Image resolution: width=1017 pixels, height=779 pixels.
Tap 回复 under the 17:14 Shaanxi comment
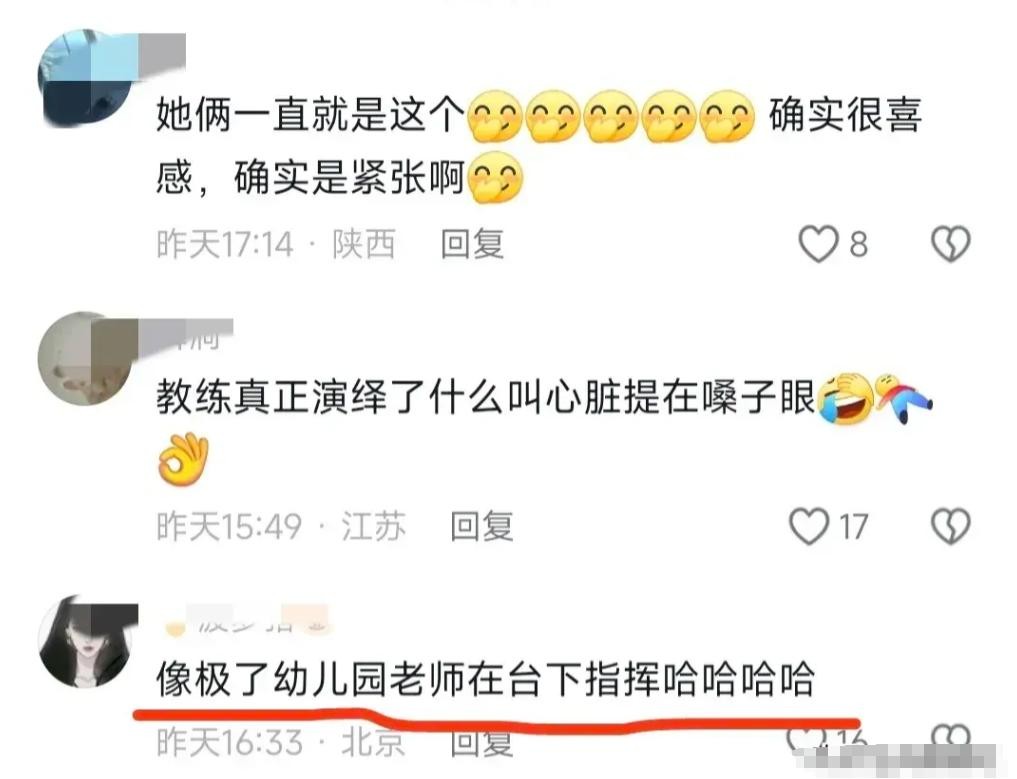pyautogui.click(x=472, y=244)
